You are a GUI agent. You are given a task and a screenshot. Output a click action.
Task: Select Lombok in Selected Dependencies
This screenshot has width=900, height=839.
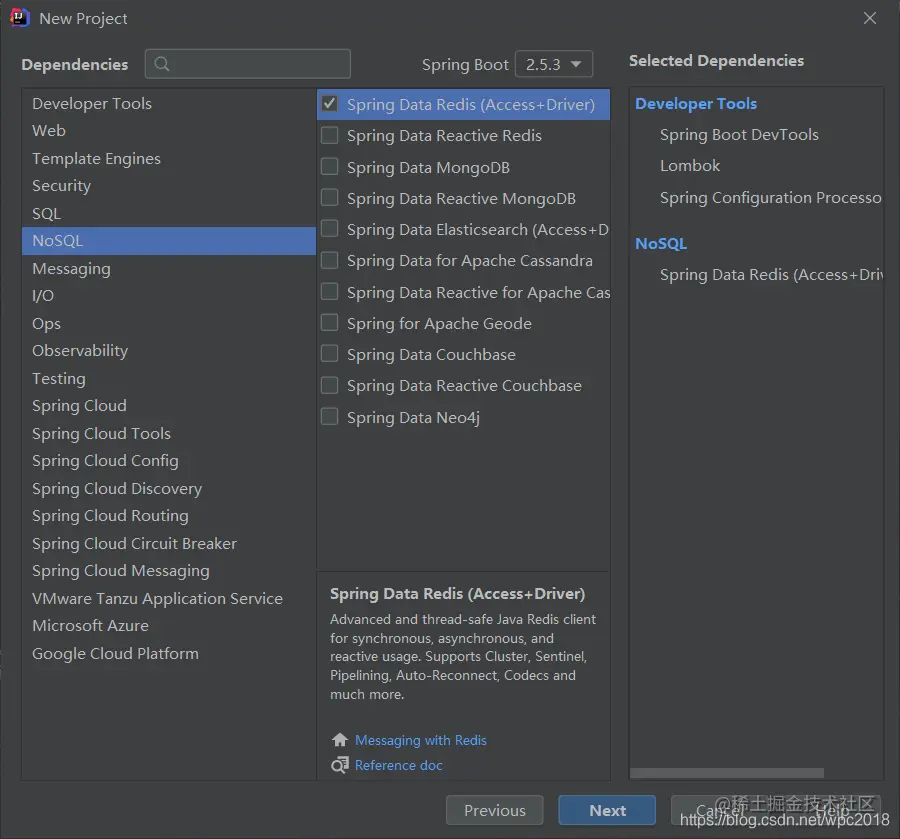pos(690,166)
